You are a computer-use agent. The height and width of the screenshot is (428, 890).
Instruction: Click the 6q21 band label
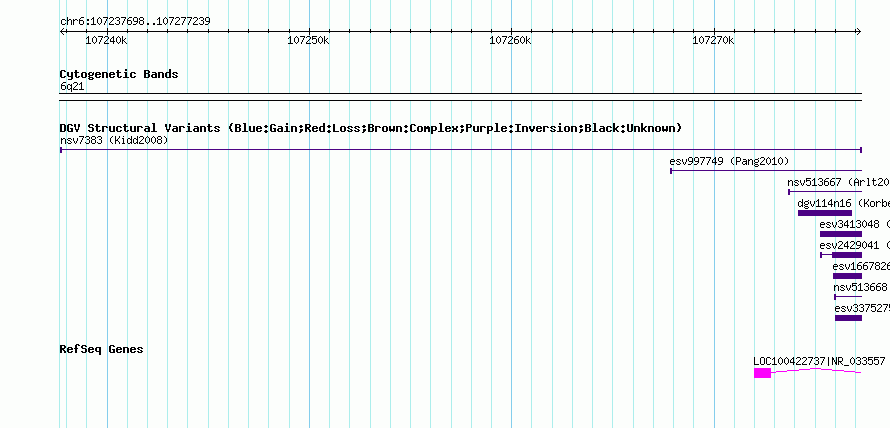[x=72, y=86]
